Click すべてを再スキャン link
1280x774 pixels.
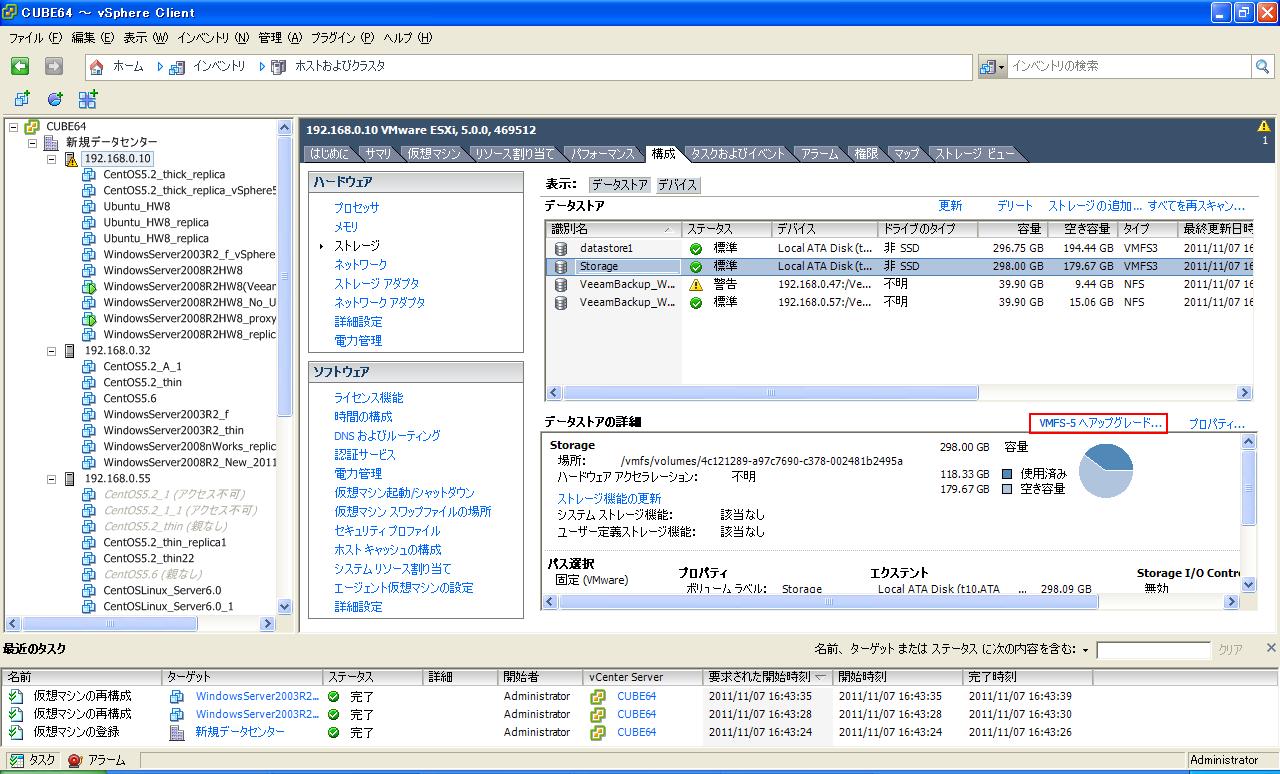(x=1196, y=205)
